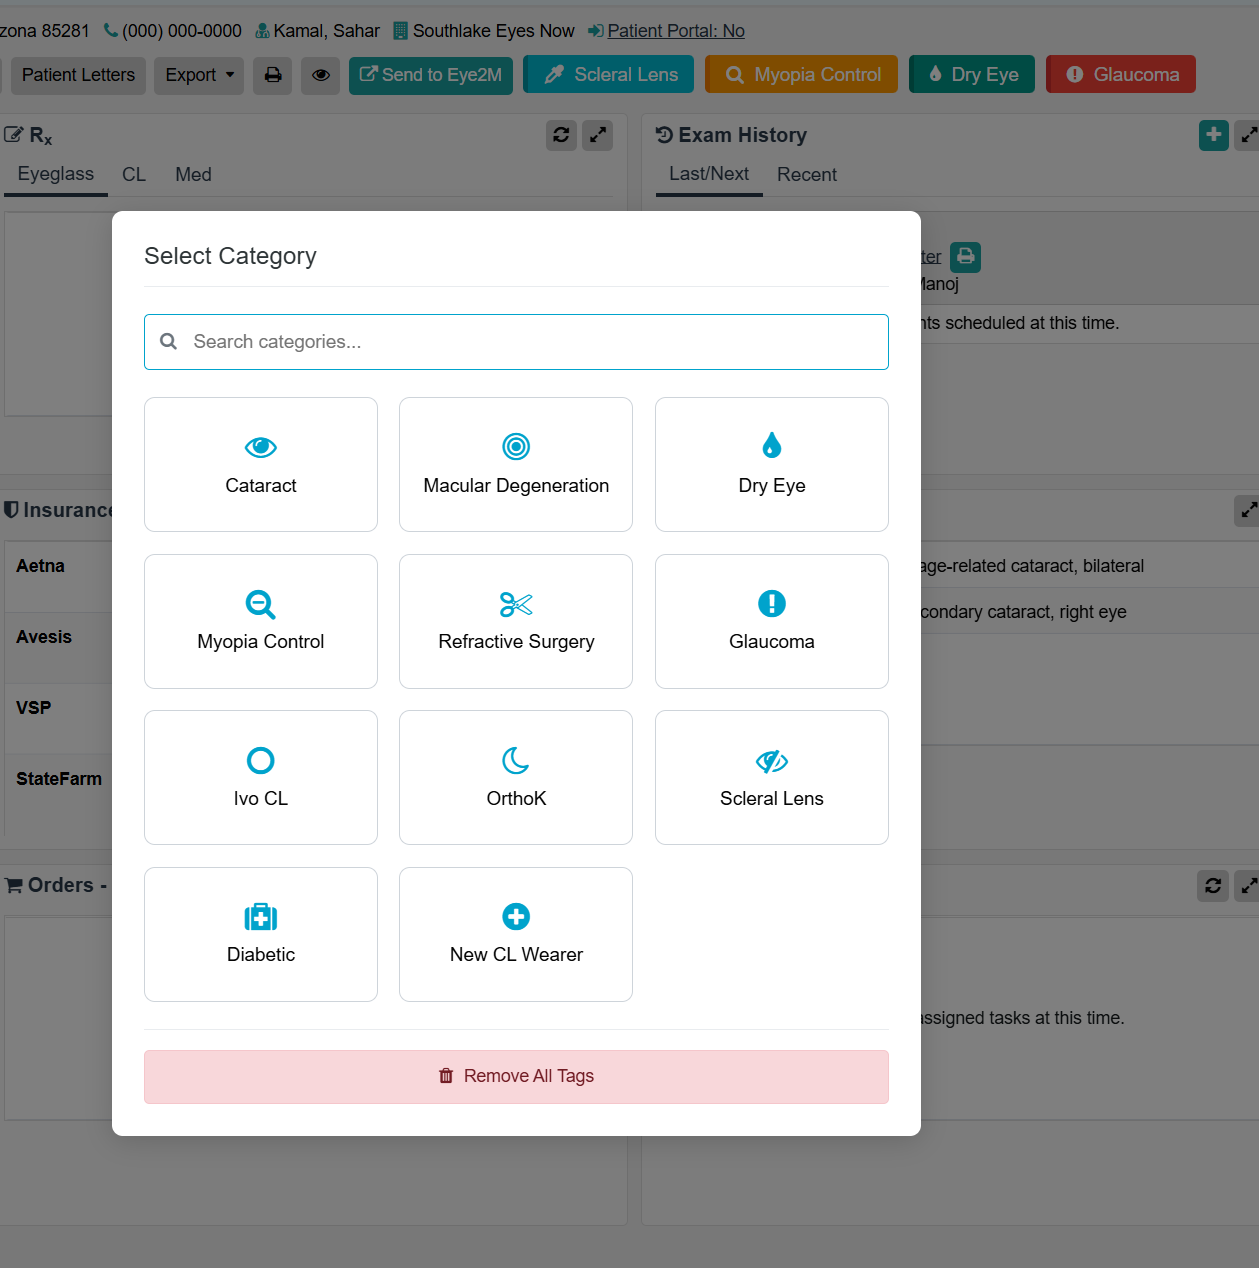Refresh the Orders panel
The width and height of the screenshot is (1259, 1268).
1212,886
